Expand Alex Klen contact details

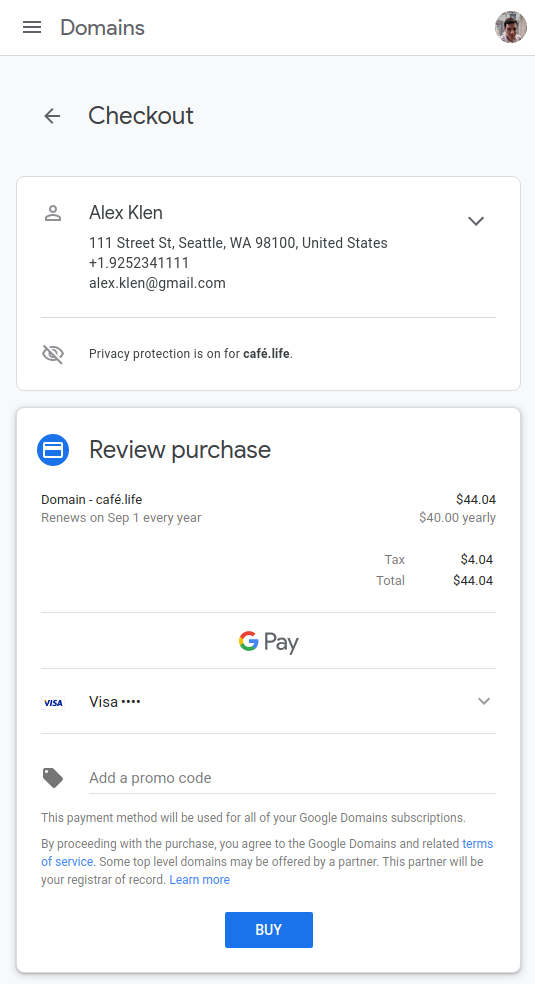tap(476, 221)
